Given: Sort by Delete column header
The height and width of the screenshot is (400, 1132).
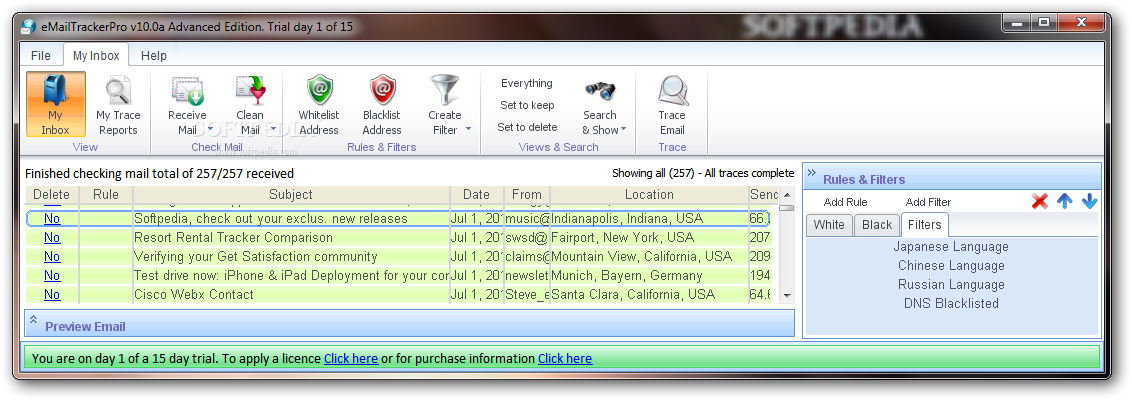Looking at the screenshot, I should [52, 194].
